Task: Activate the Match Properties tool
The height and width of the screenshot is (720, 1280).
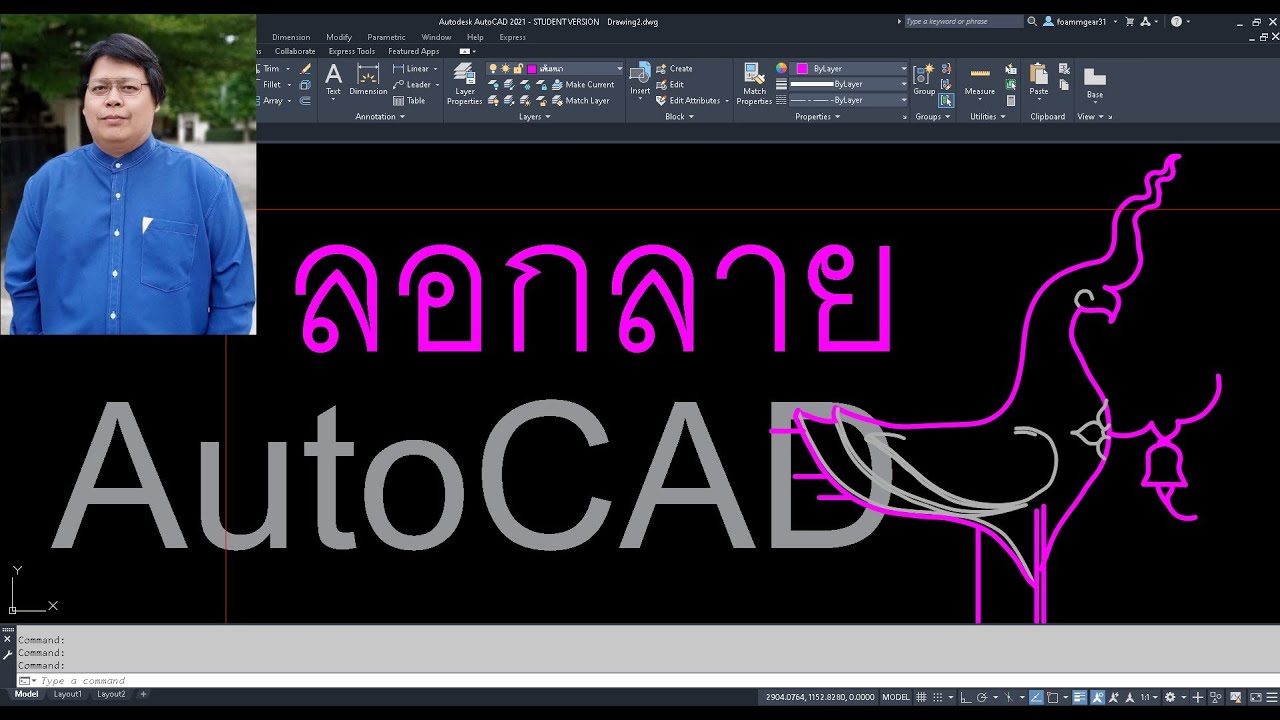Action: pos(754,83)
